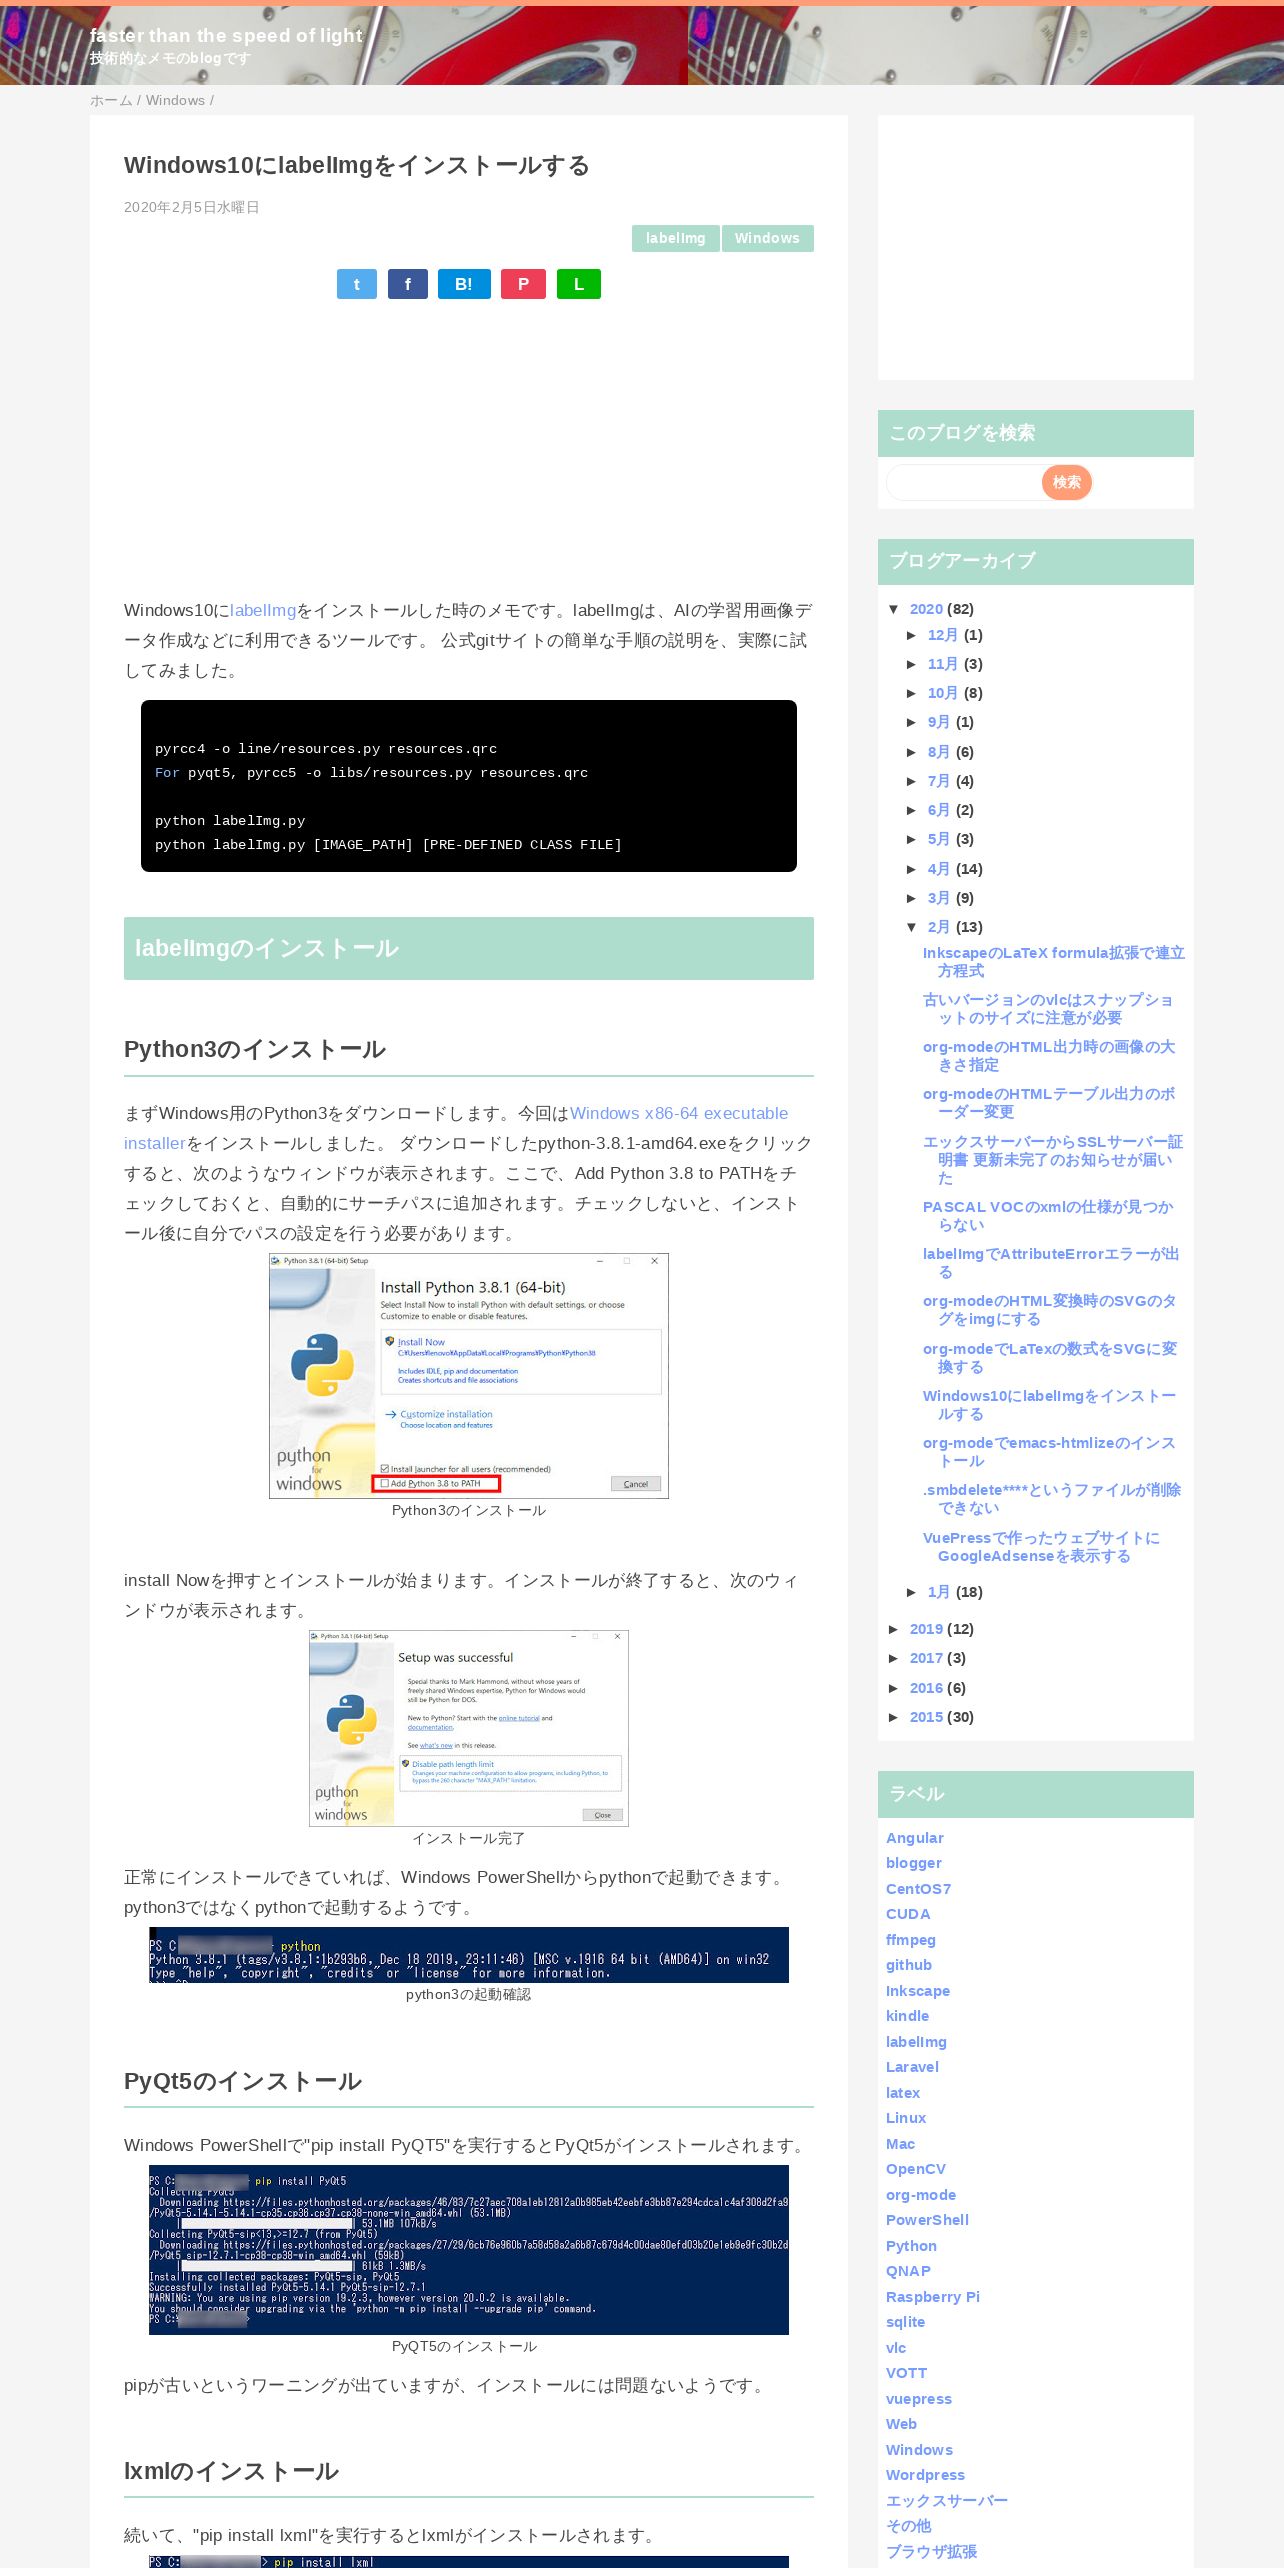Open the Windows breadcrumb link
This screenshot has width=1284, height=2568.
pos(175,100)
